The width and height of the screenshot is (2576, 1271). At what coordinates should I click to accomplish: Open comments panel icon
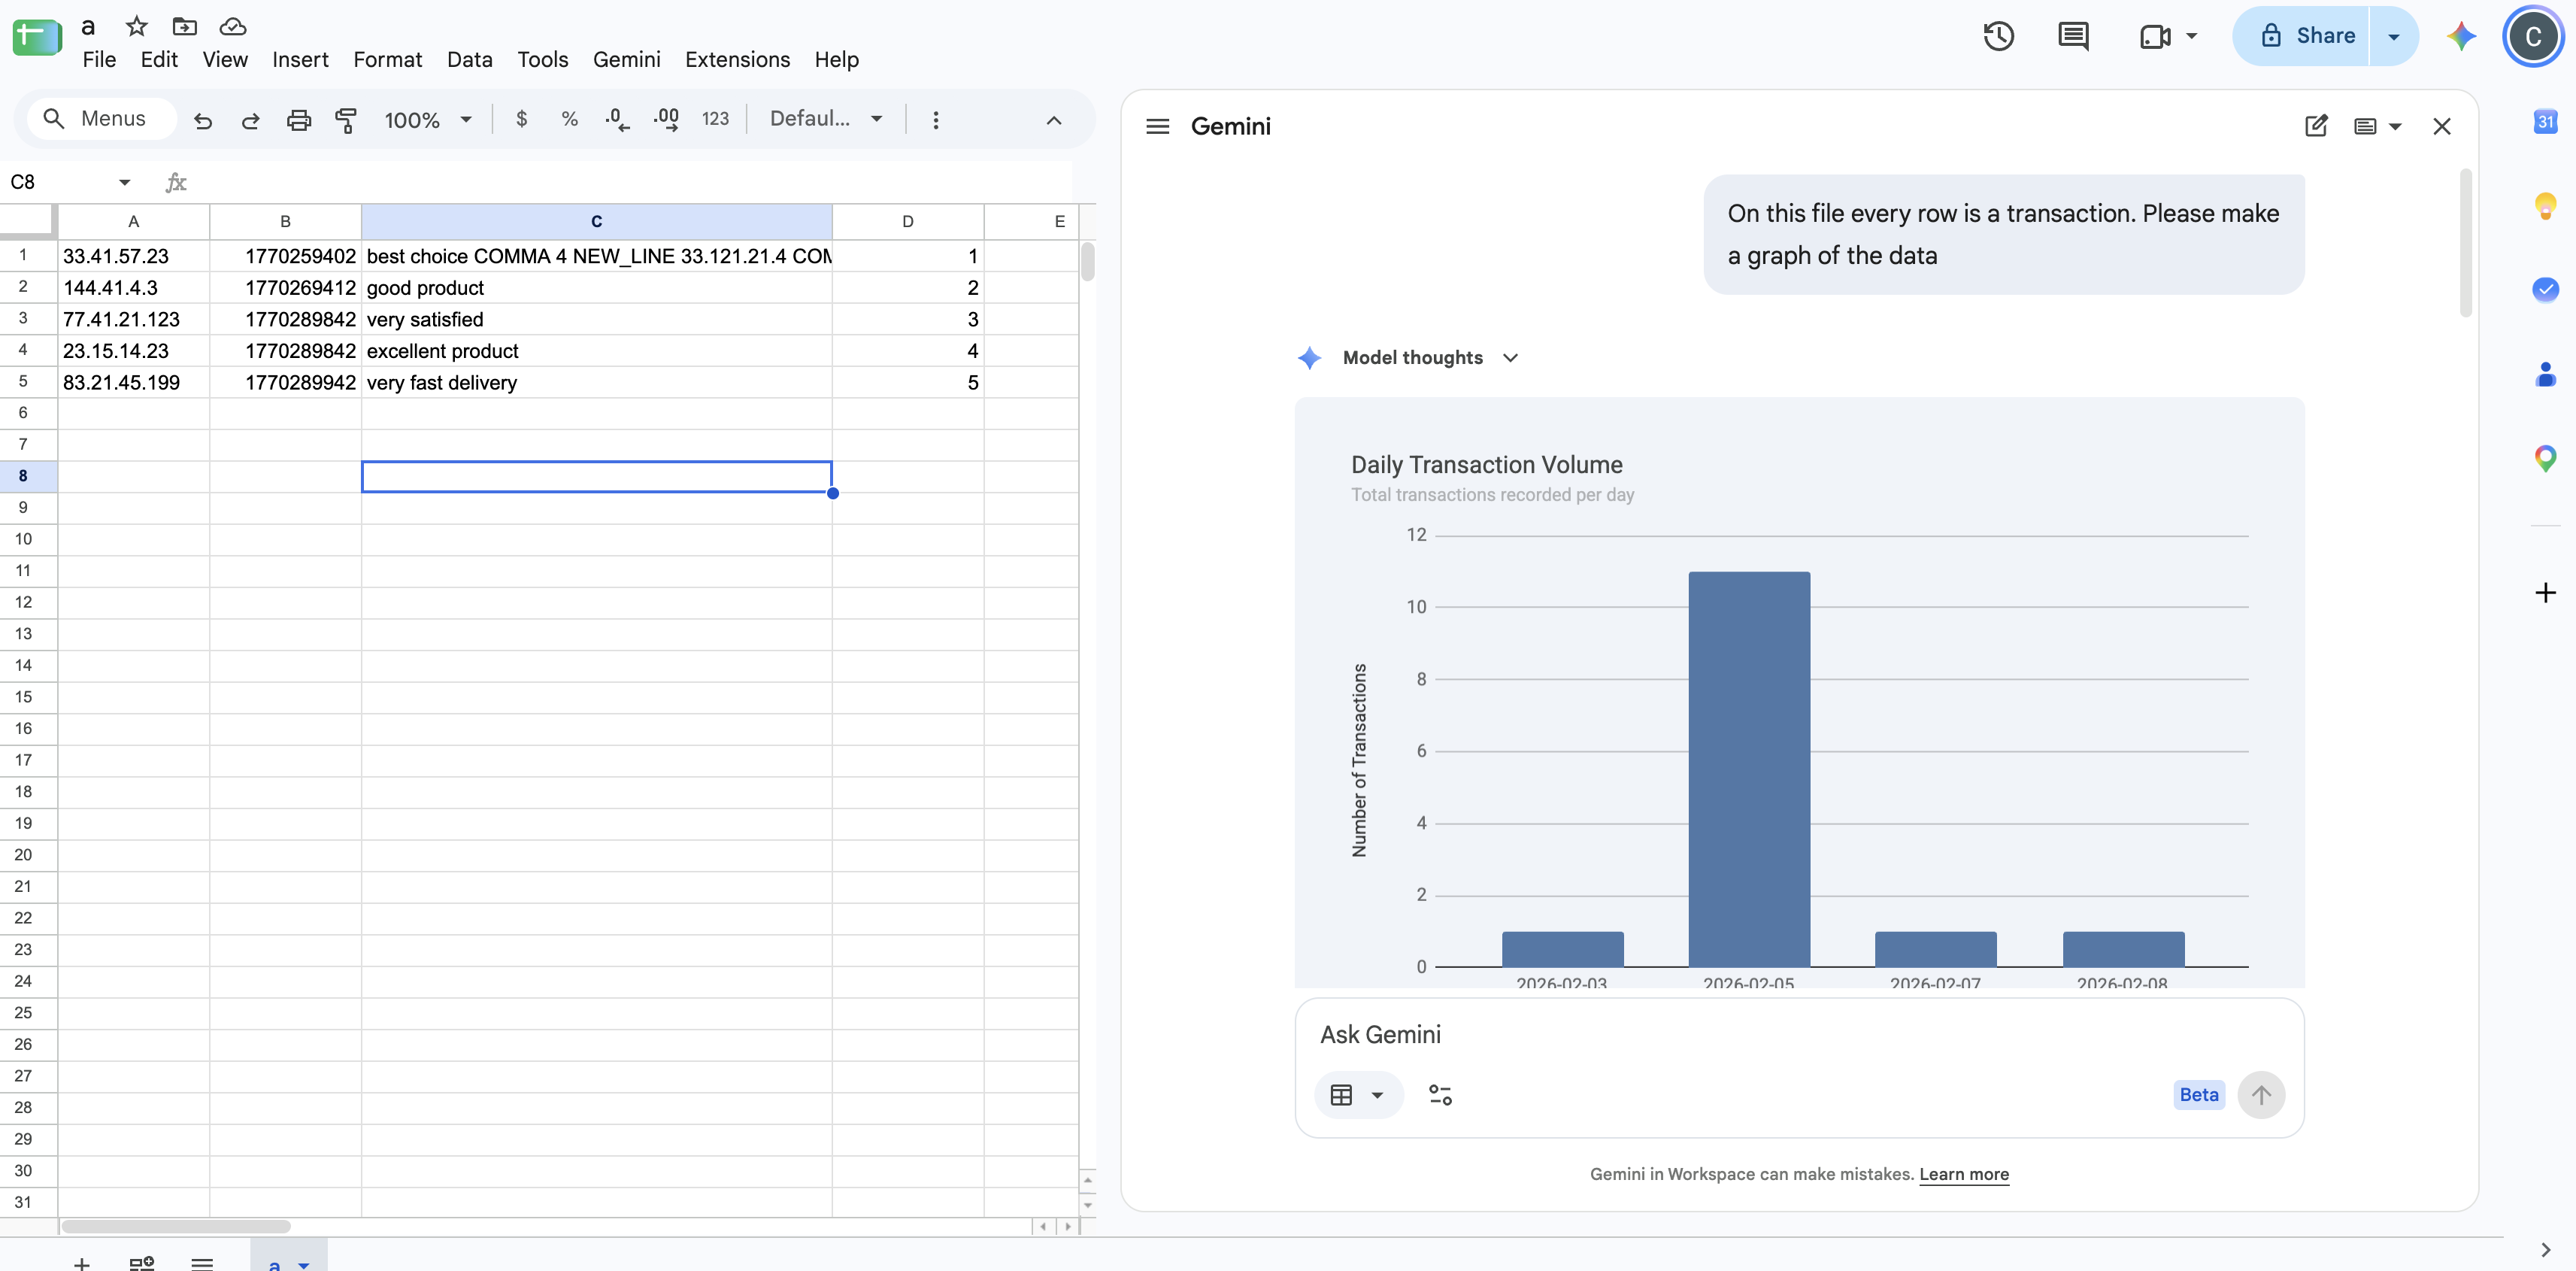coord(2073,36)
